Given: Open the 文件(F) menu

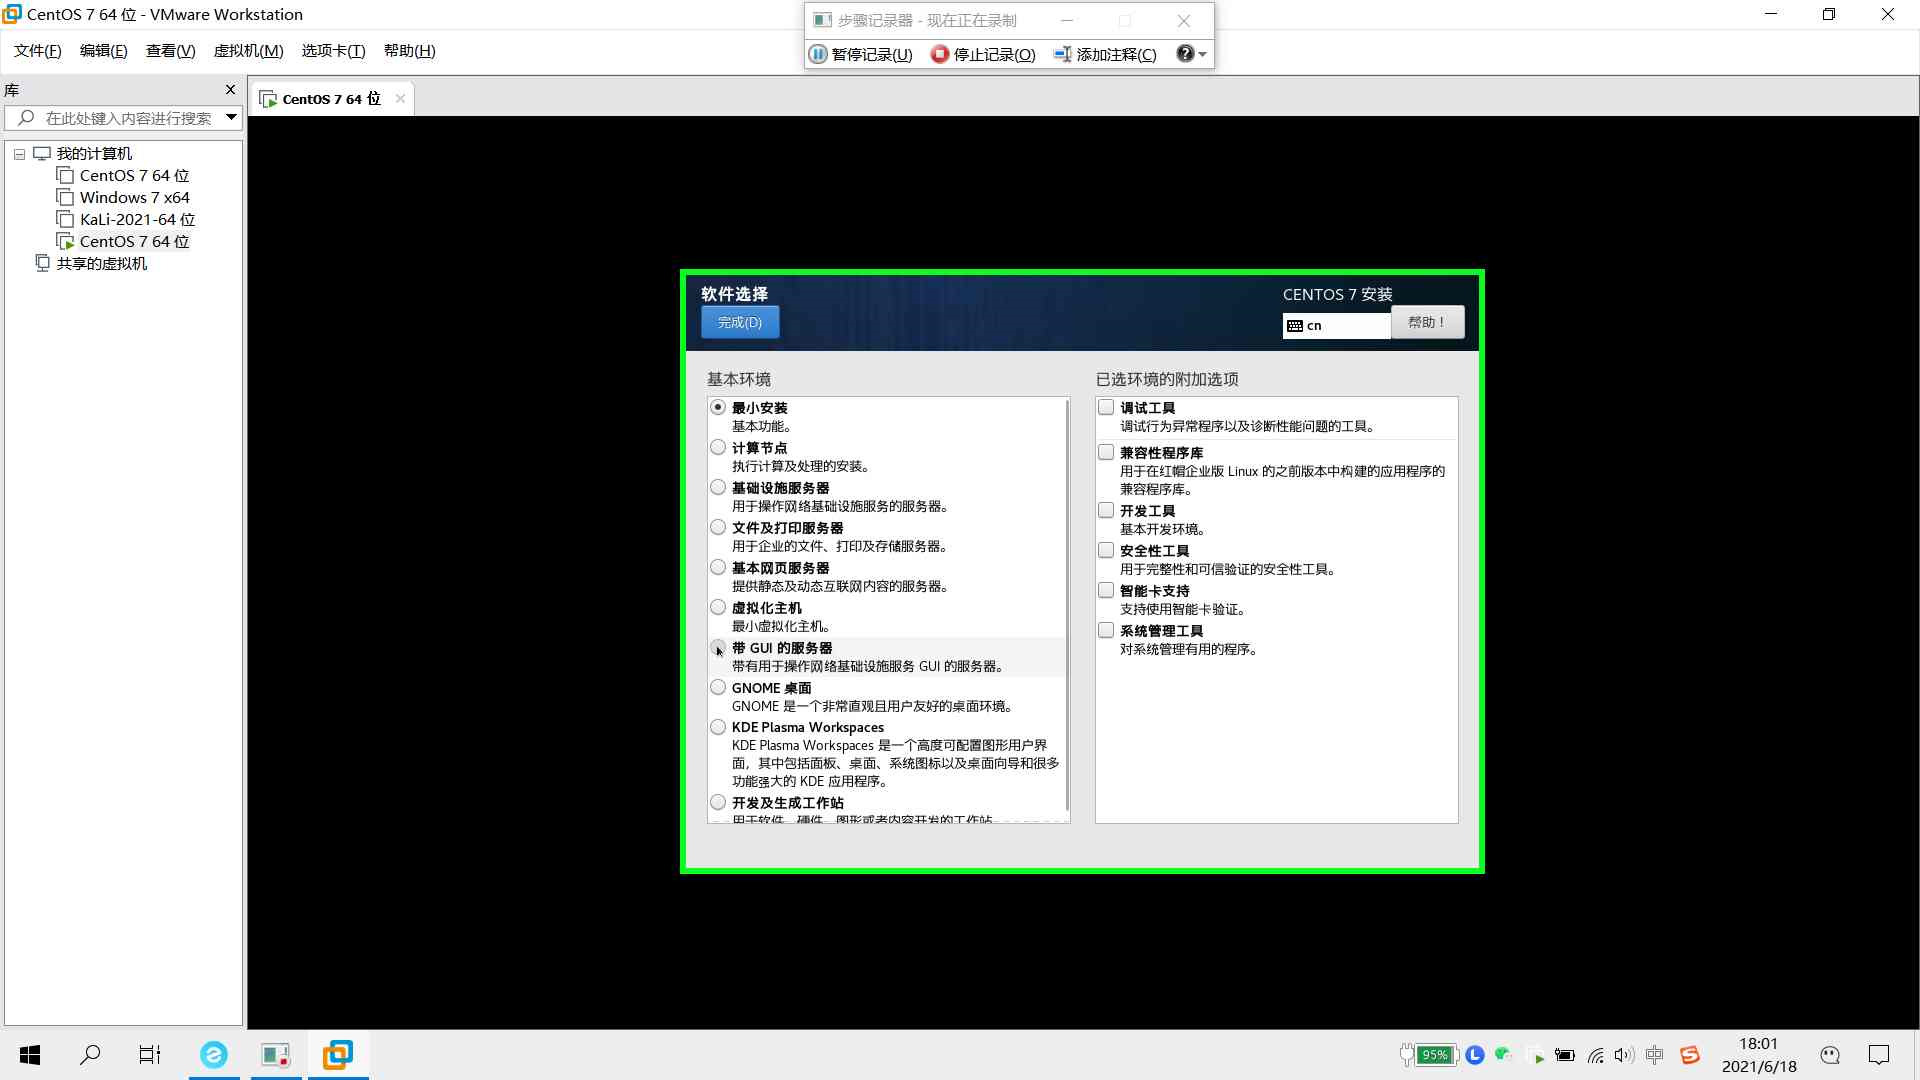Looking at the screenshot, I should point(37,51).
